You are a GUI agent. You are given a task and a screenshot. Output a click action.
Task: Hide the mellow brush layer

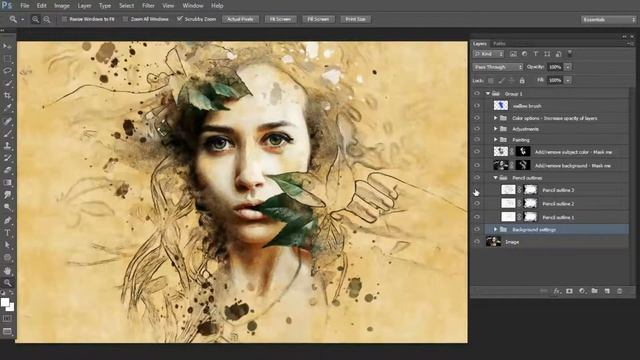coord(477,106)
